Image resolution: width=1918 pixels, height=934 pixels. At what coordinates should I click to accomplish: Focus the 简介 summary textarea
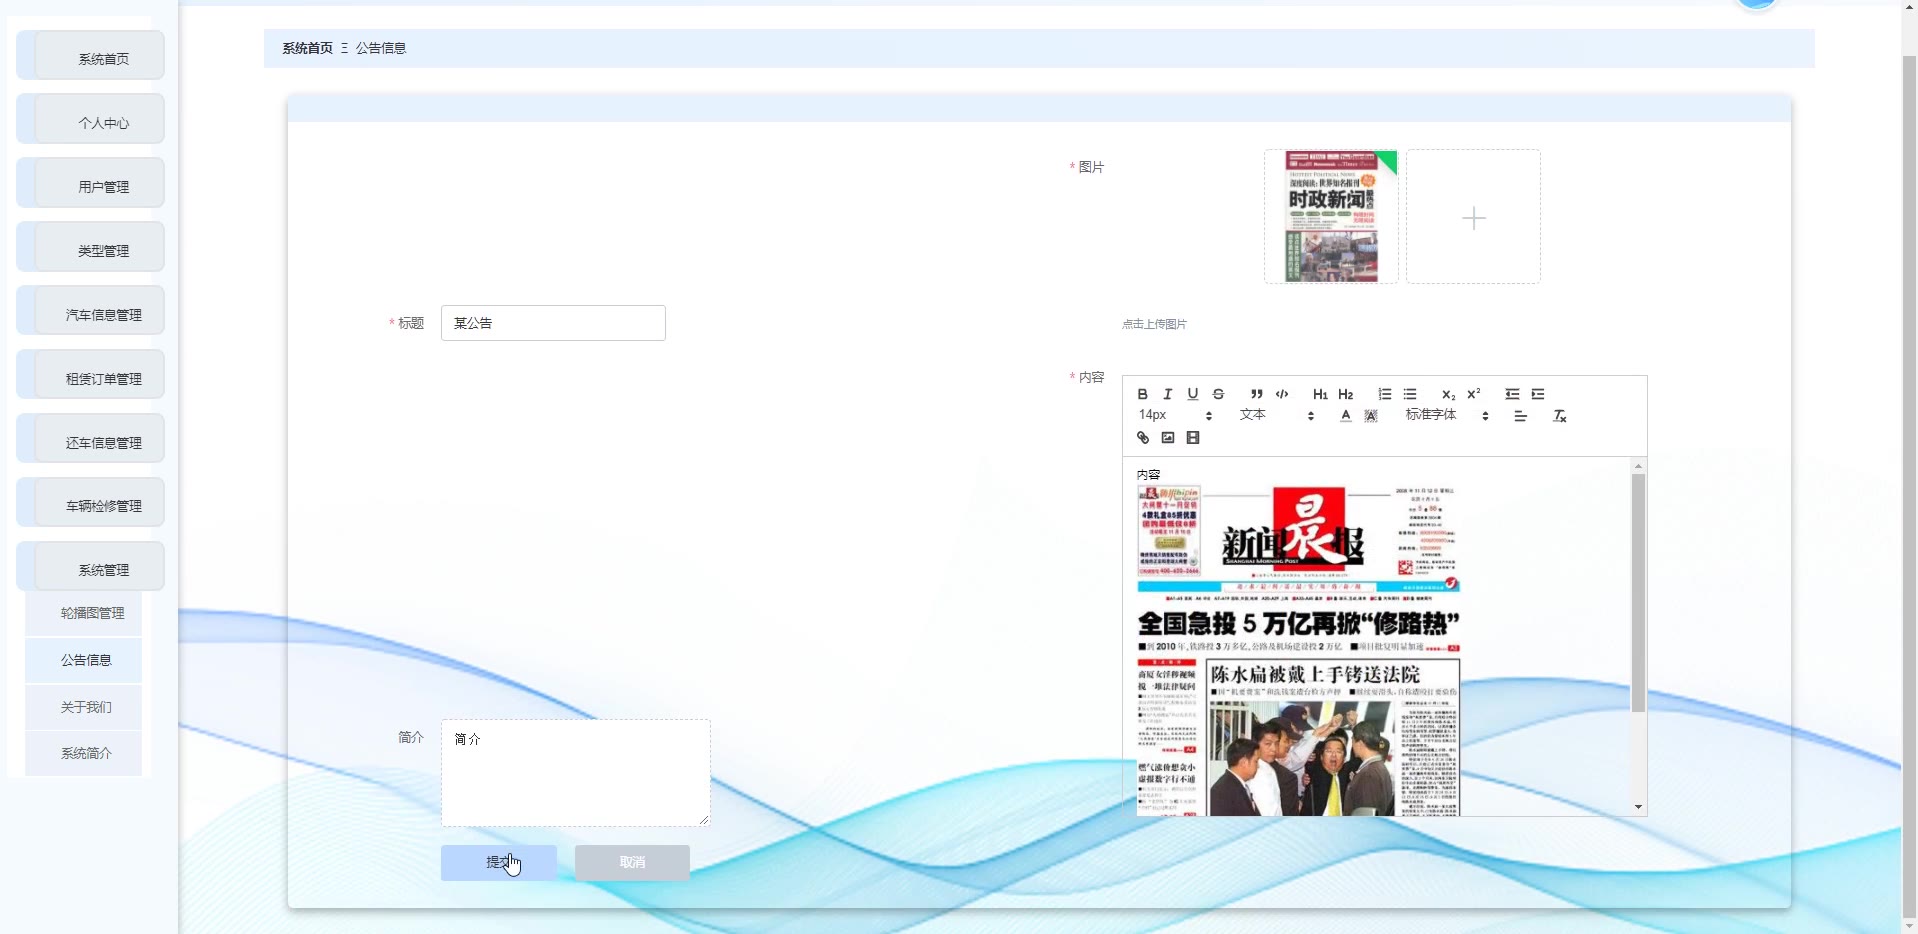click(x=576, y=773)
